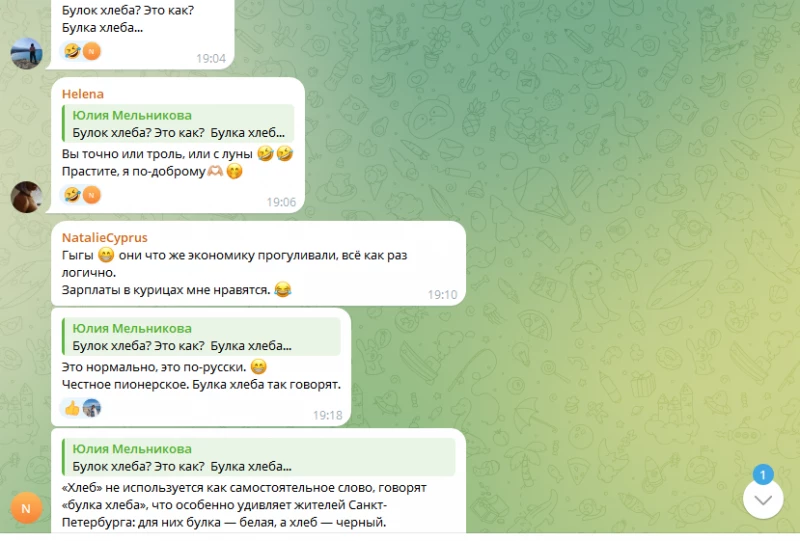
Task: Go to quoted message in the 19:18 reply
Action: (201, 337)
